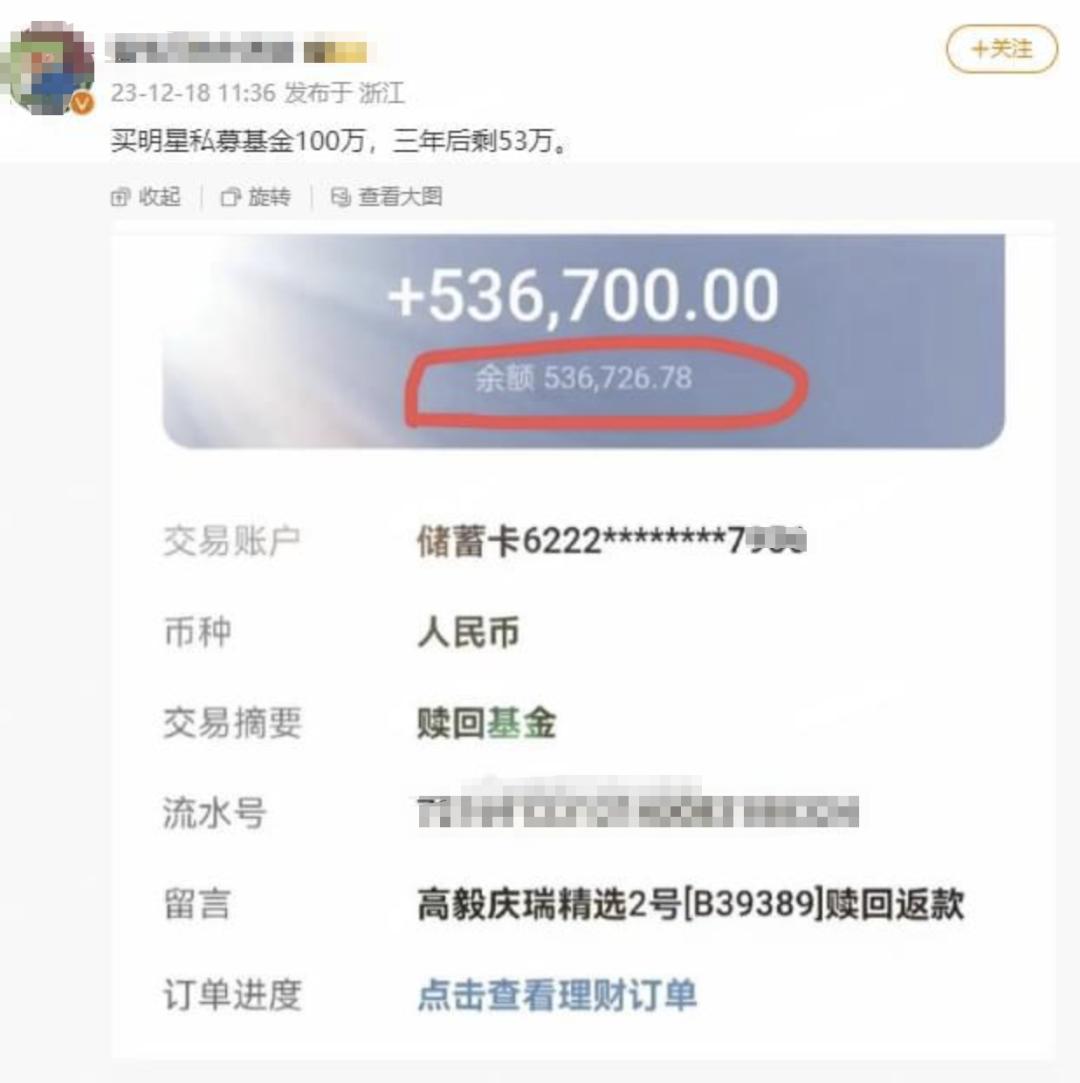
Task: Open full-size view via 查看大图
Action: (x=386, y=197)
